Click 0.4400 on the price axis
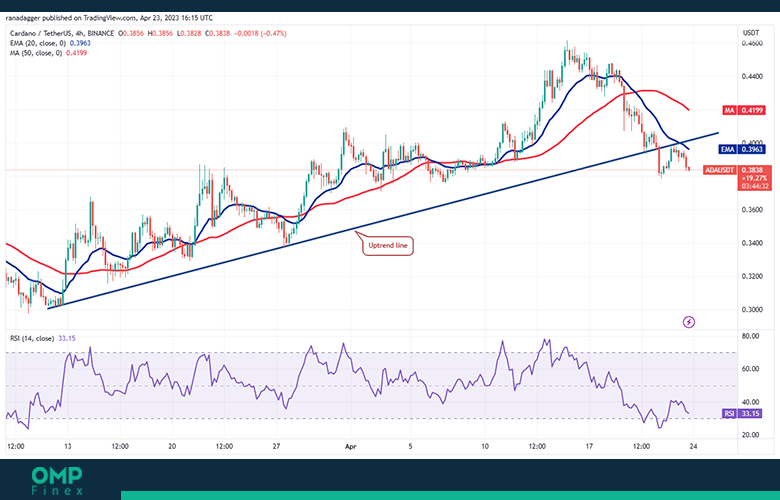This screenshot has width=780, height=500. coord(753,77)
